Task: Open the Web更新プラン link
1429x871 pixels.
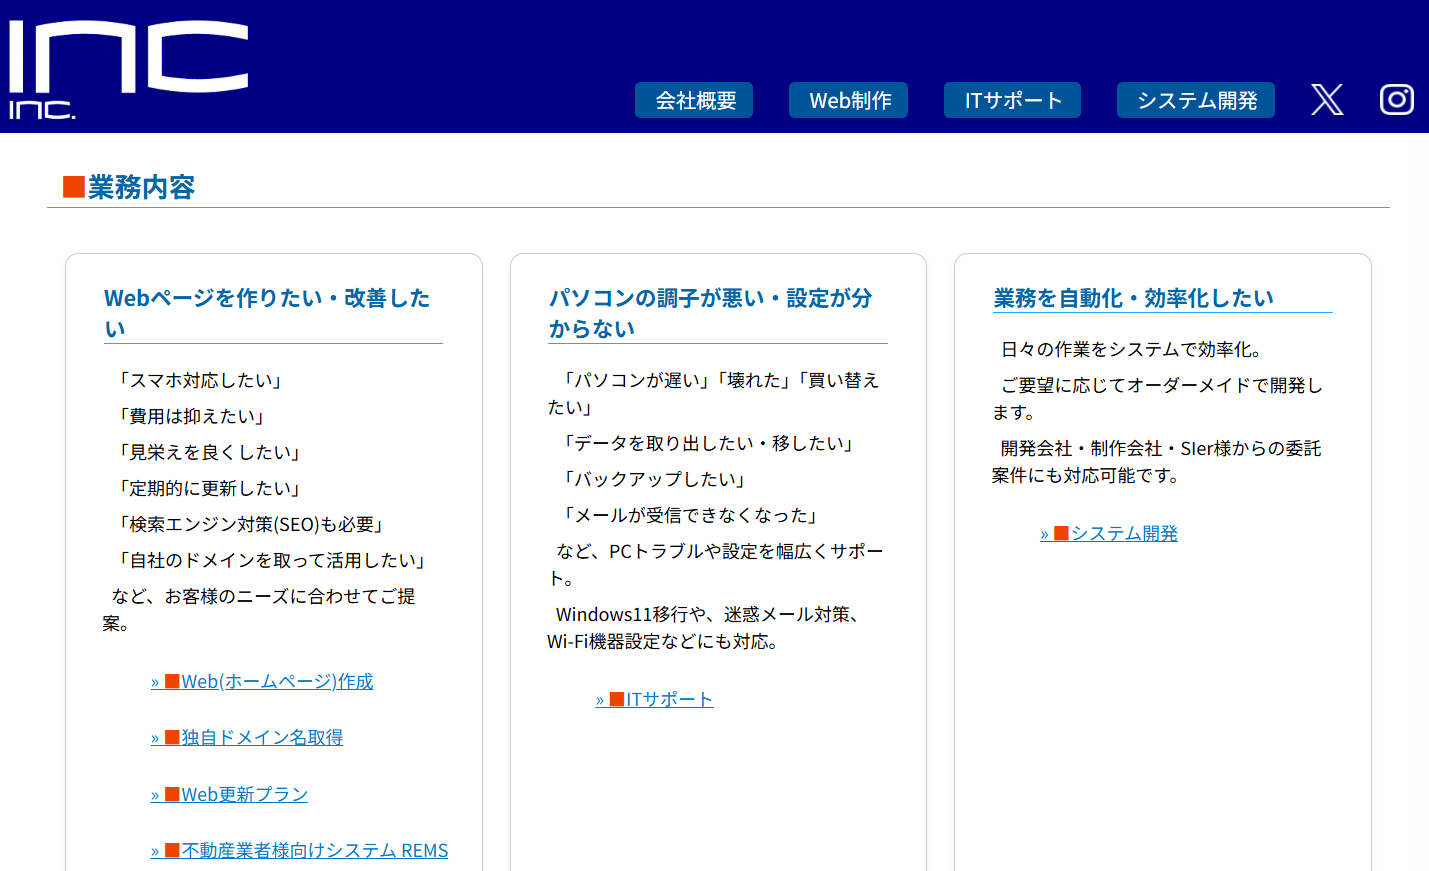Action: 244,793
